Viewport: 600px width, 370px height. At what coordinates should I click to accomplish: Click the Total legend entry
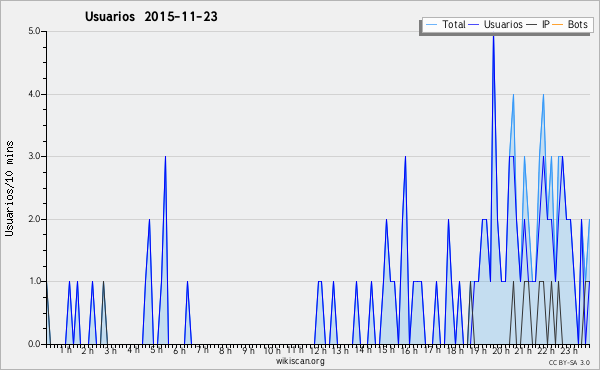[445, 24]
